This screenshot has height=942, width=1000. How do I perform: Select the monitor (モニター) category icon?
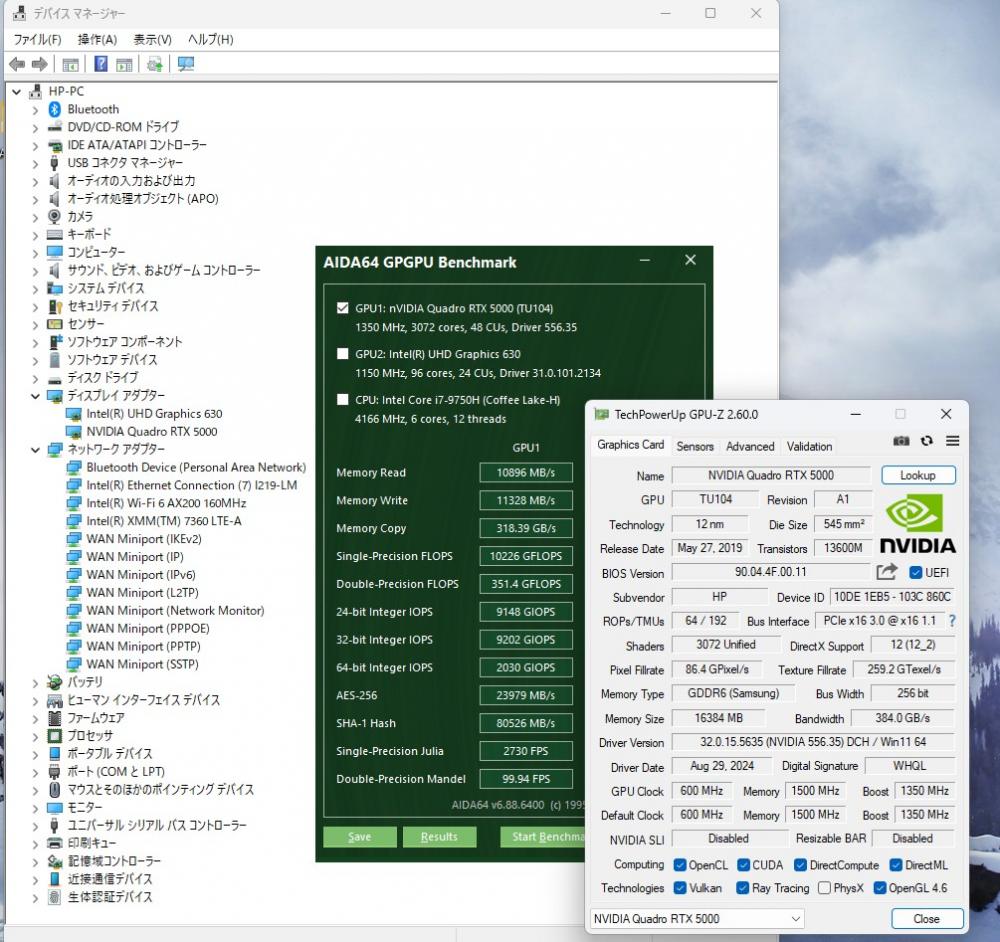55,807
